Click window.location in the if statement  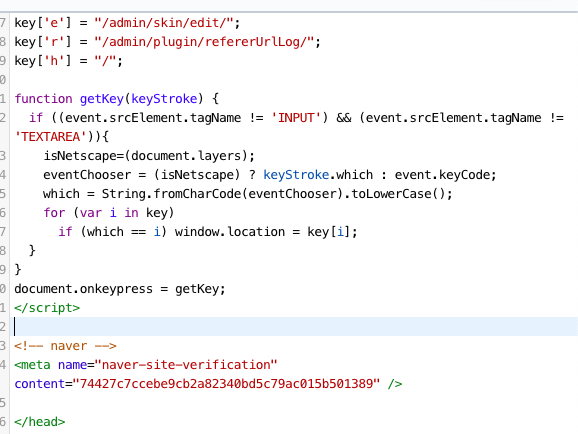coord(230,232)
